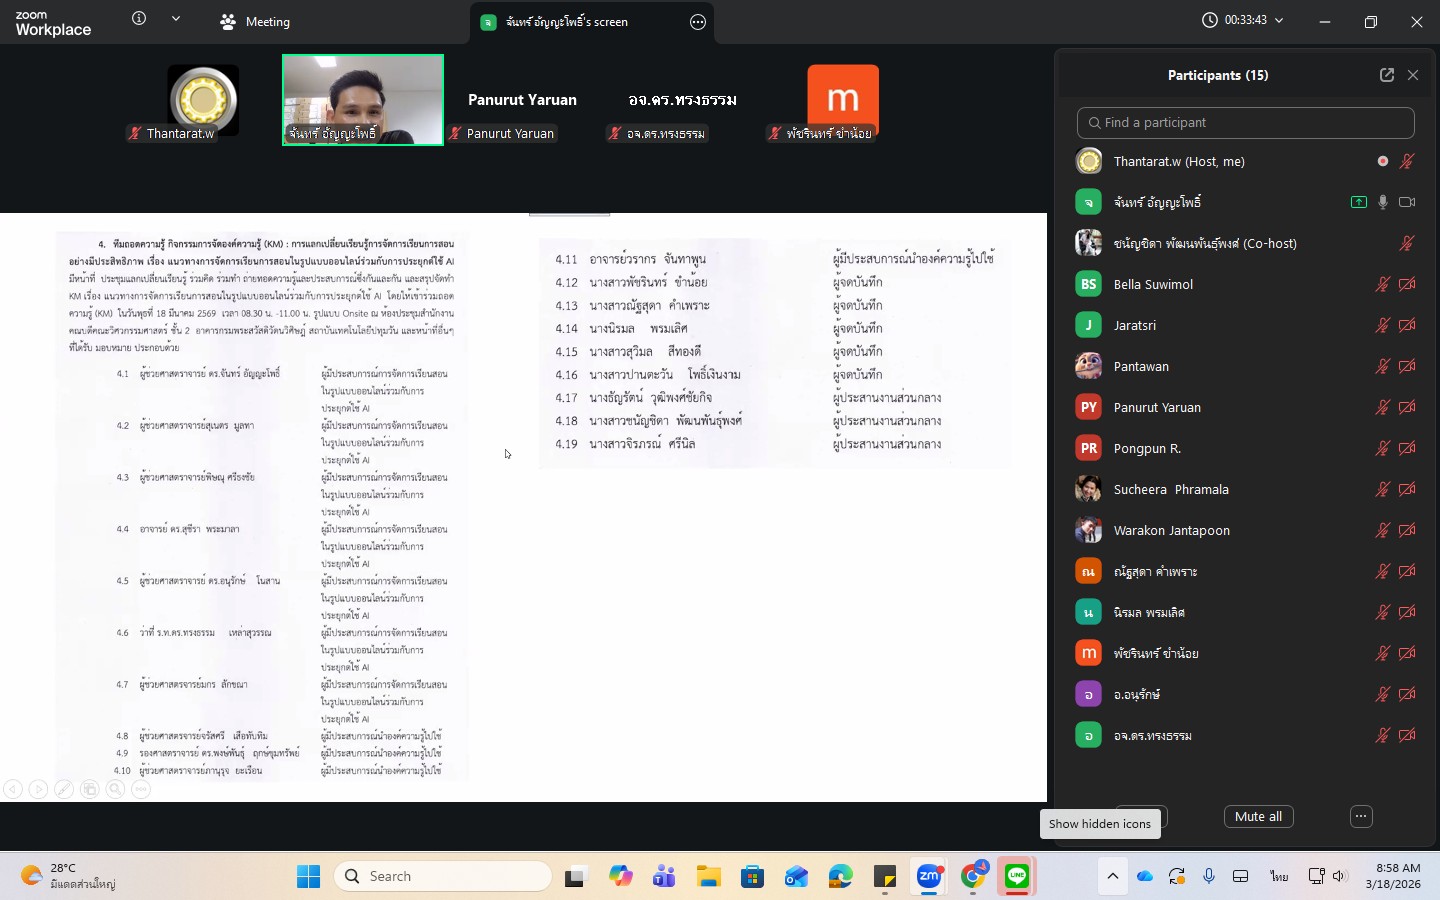The width and height of the screenshot is (1440, 900).
Task: Click muted mic on Bella Suwimol row
Action: pyautogui.click(x=1383, y=284)
